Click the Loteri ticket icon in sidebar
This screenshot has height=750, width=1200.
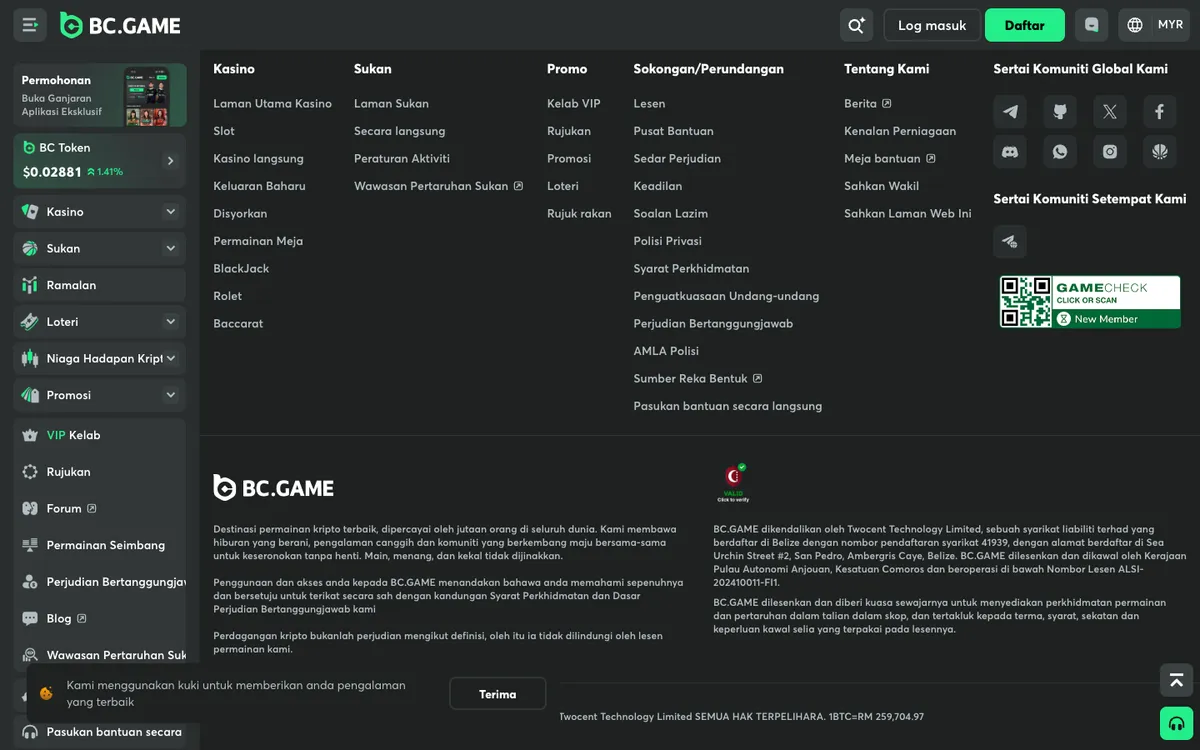pyautogui.click(x=30, y=322)
